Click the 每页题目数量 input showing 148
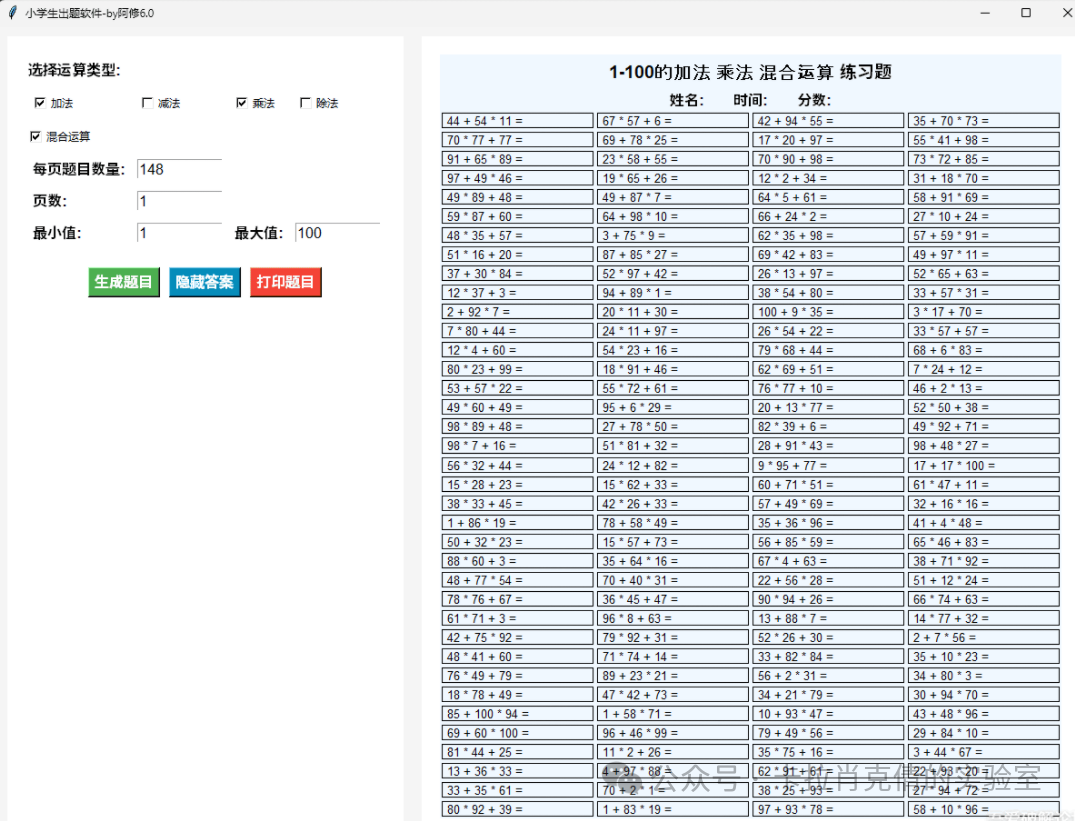The width and height of the screenshot is (1075, 821). coord(178,169)
